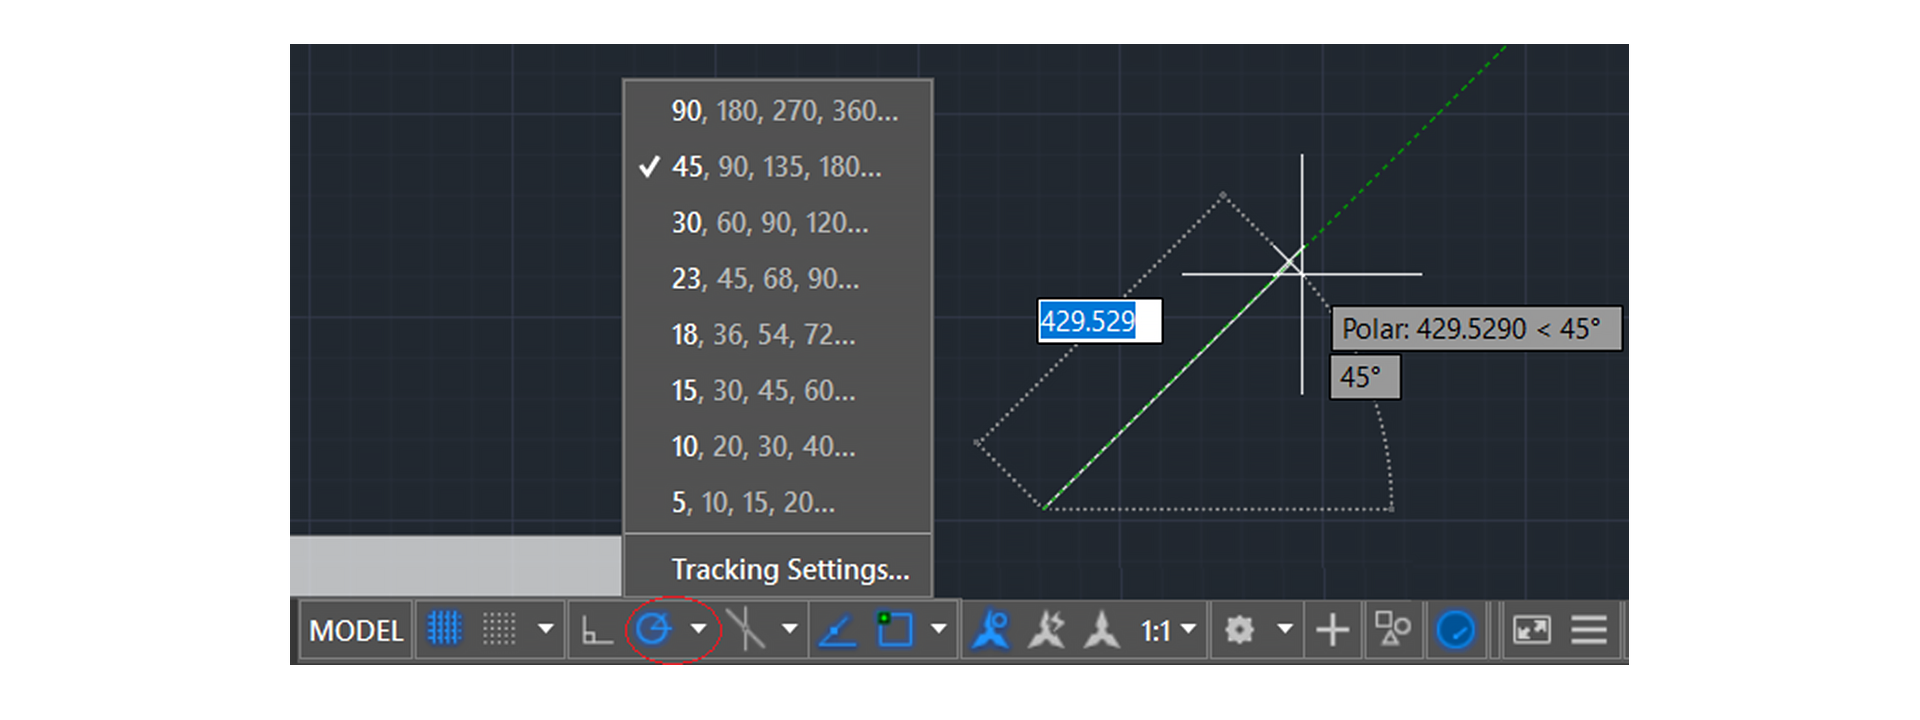Open snap mode dropdown arrow
The height and width of the screenshot is (720, 1920).
(545, 629)
